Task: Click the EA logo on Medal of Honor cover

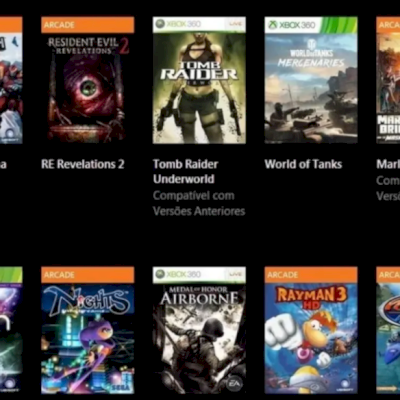Action: click(234, 384)
